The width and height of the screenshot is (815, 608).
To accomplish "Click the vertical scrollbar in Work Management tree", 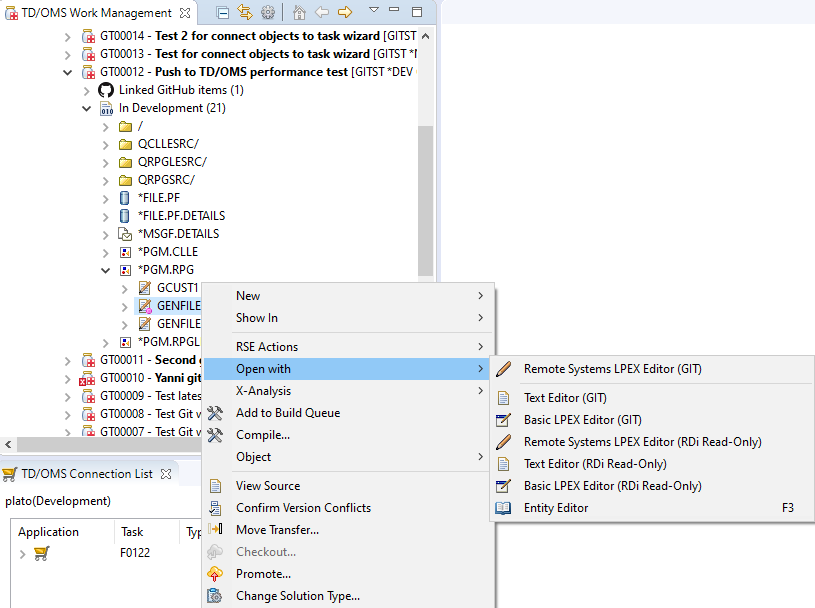I will (x=426, y=200).
